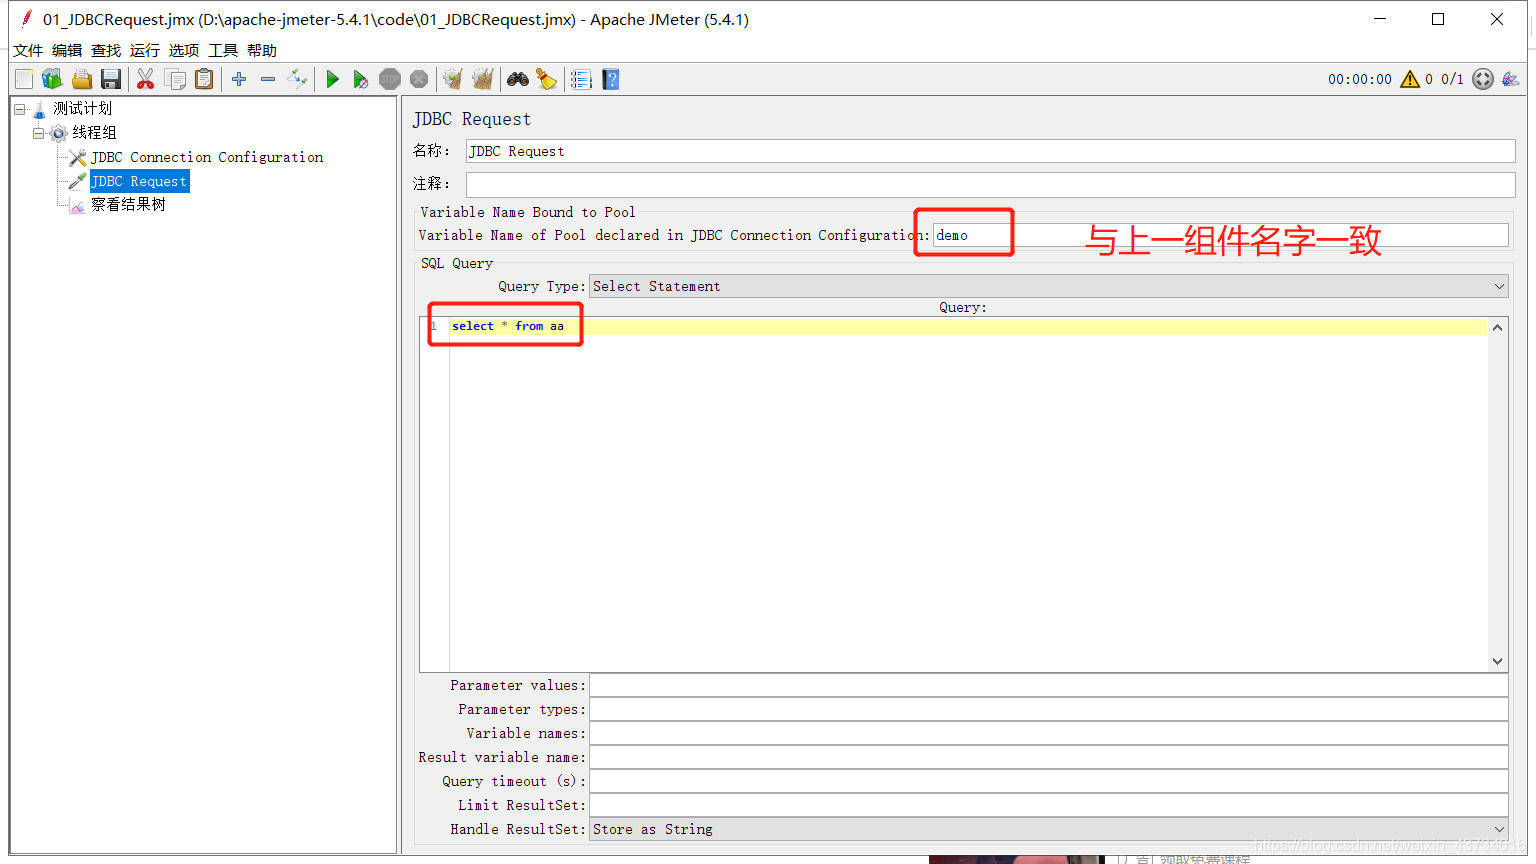Screen dimensions: 1536x864
Task: Click the 注释 comment field
Action: click(990, 184)
